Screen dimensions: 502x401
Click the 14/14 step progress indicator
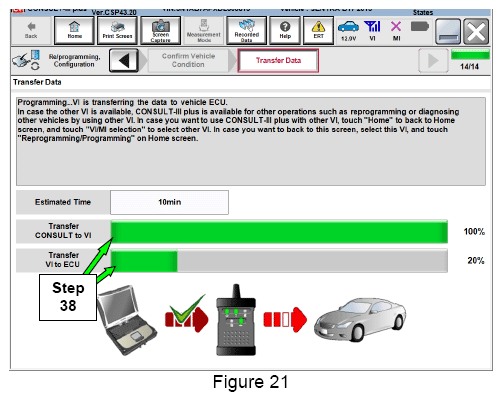tap(470, 60)
